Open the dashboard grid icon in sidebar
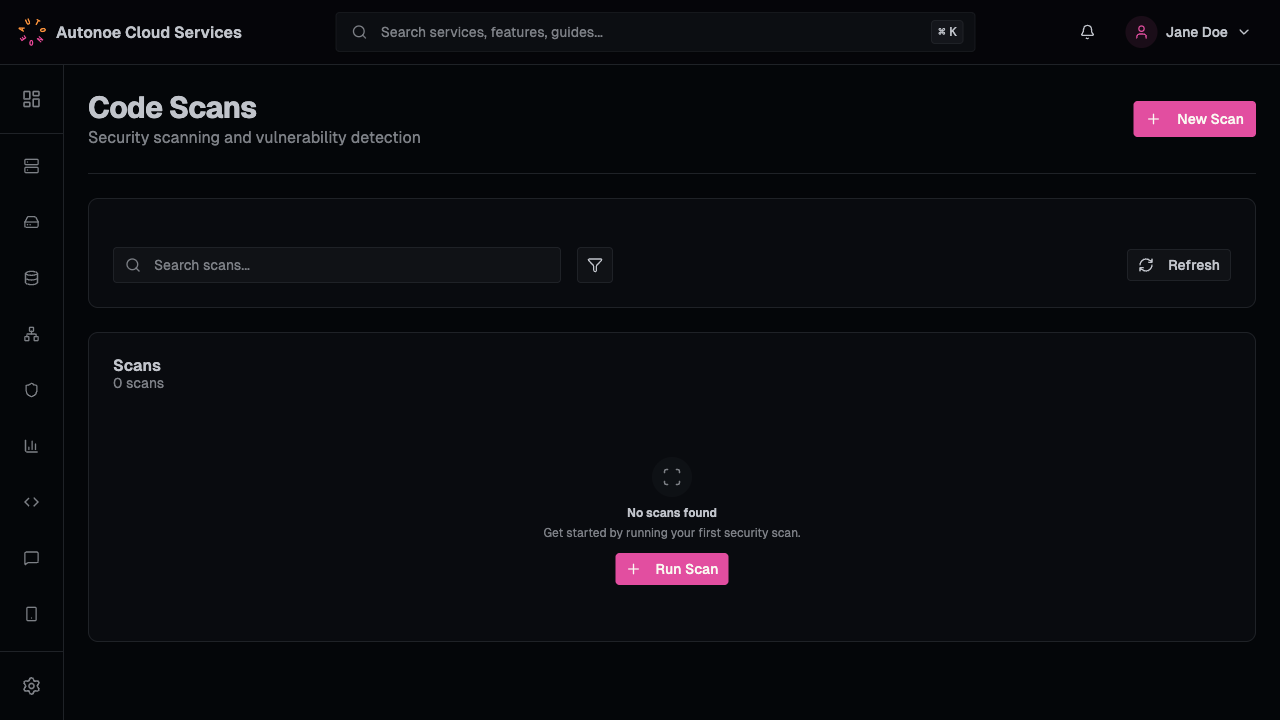 [31, 99]
